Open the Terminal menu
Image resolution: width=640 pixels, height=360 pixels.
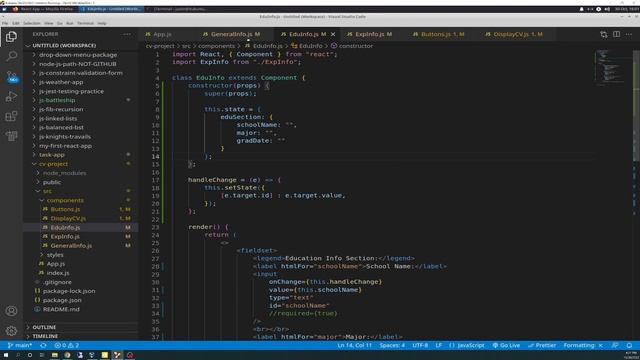point(85,23)
